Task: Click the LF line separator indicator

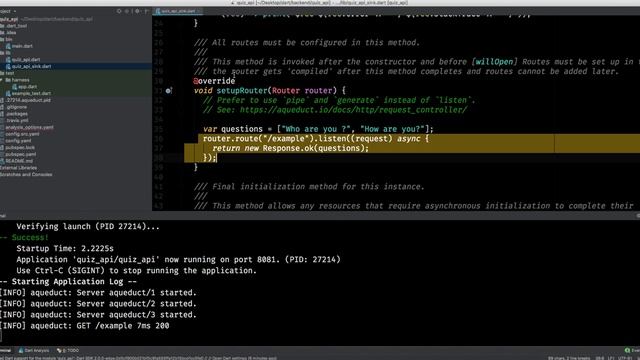Action: click(611, 358)
